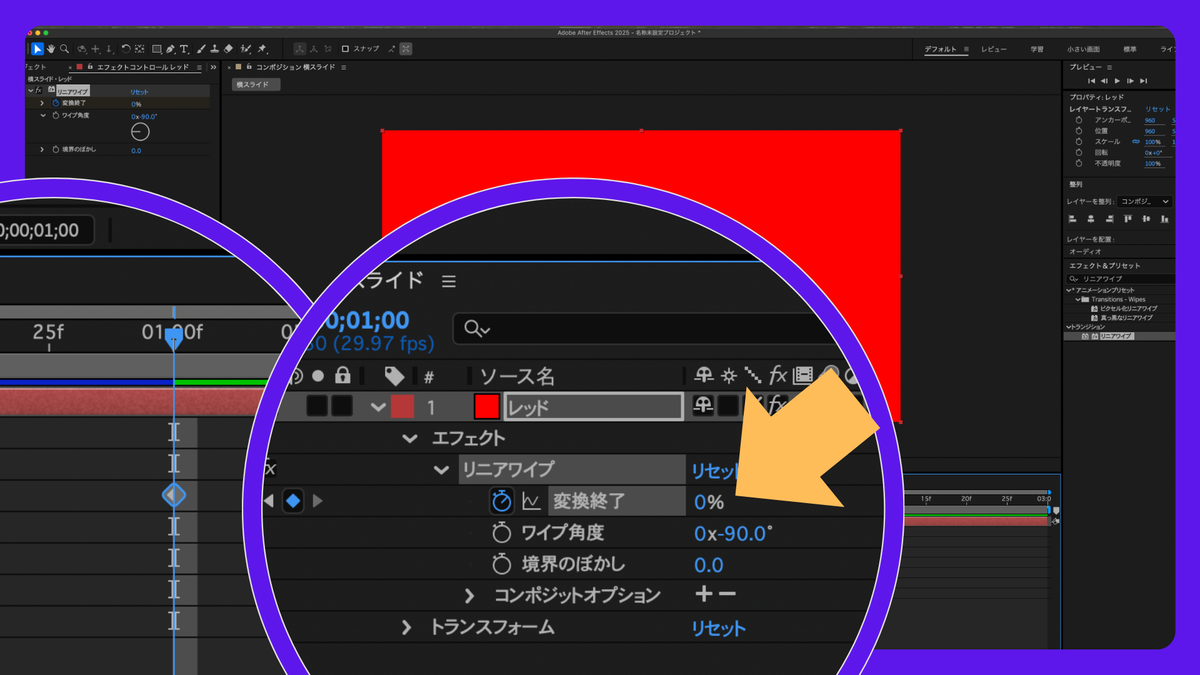Image resolution: width=1200 pixels, height=675 pixels.
Task: Open the レイヤーを整列 dropdown
Action: tap(1145, 201)
